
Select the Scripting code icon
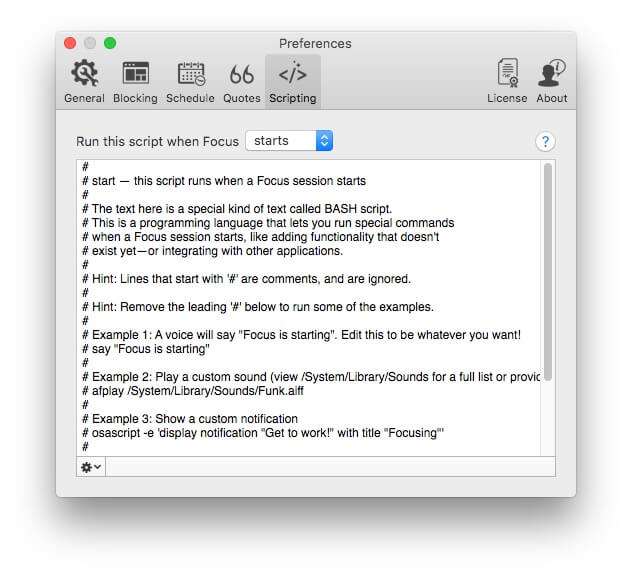click(x=293, y=73)
